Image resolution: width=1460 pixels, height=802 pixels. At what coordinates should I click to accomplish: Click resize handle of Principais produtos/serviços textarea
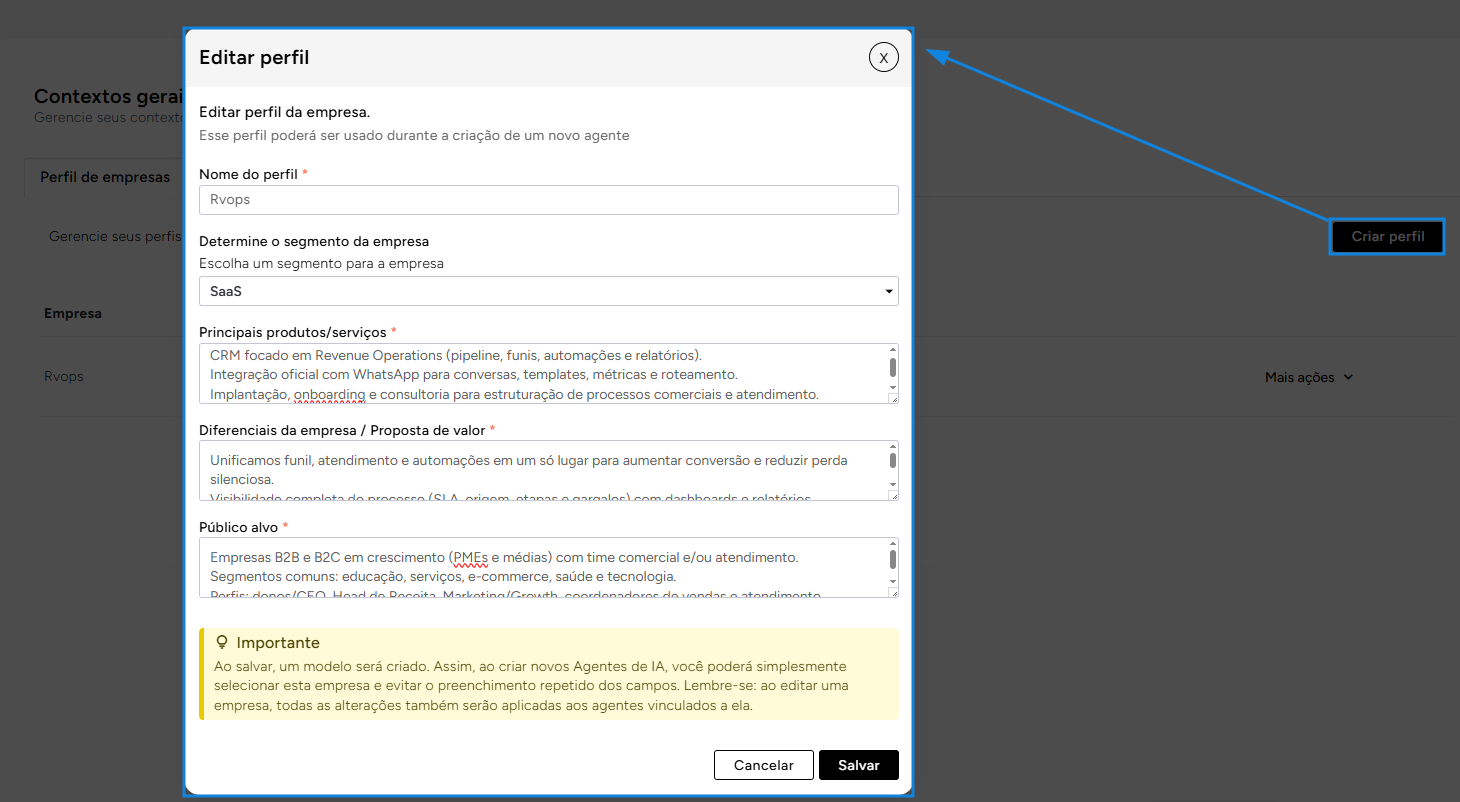click(x=892, y=398)
